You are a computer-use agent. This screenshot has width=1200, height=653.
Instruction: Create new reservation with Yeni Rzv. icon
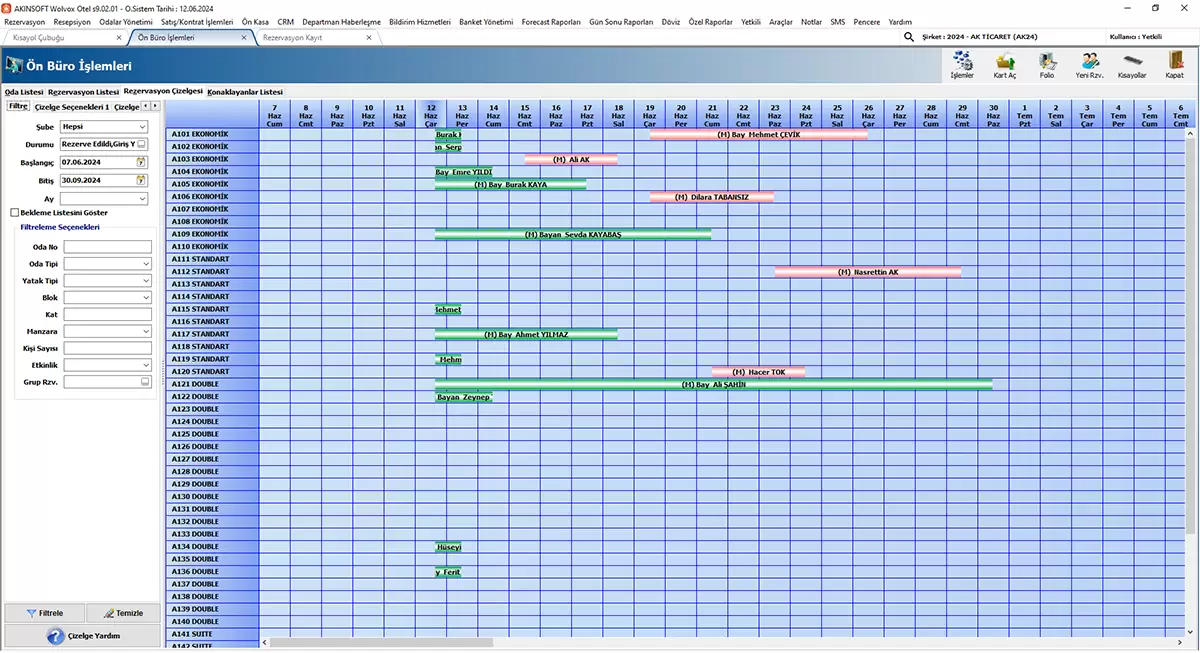pyautogui.click(x=1089, y=63)
